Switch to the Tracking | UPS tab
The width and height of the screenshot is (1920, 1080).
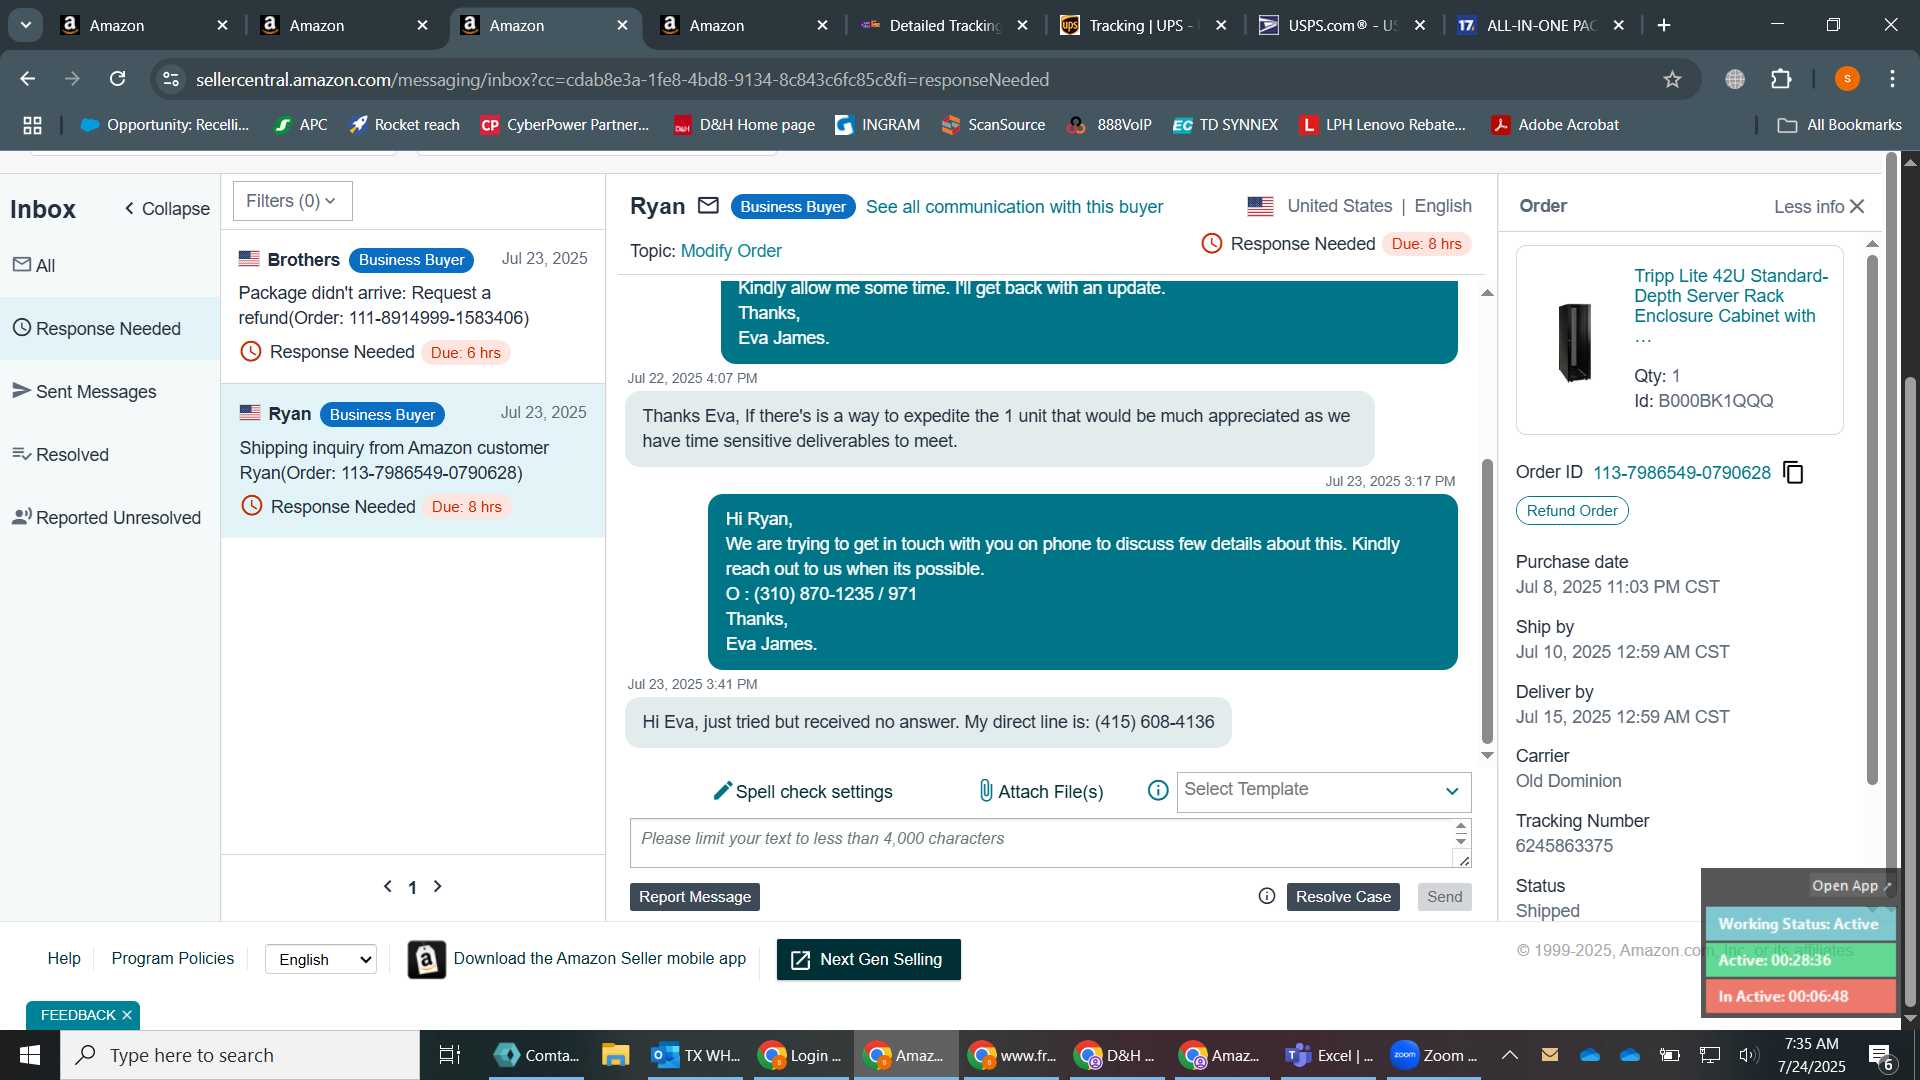pyautogui.click(x=1143, y=25)
